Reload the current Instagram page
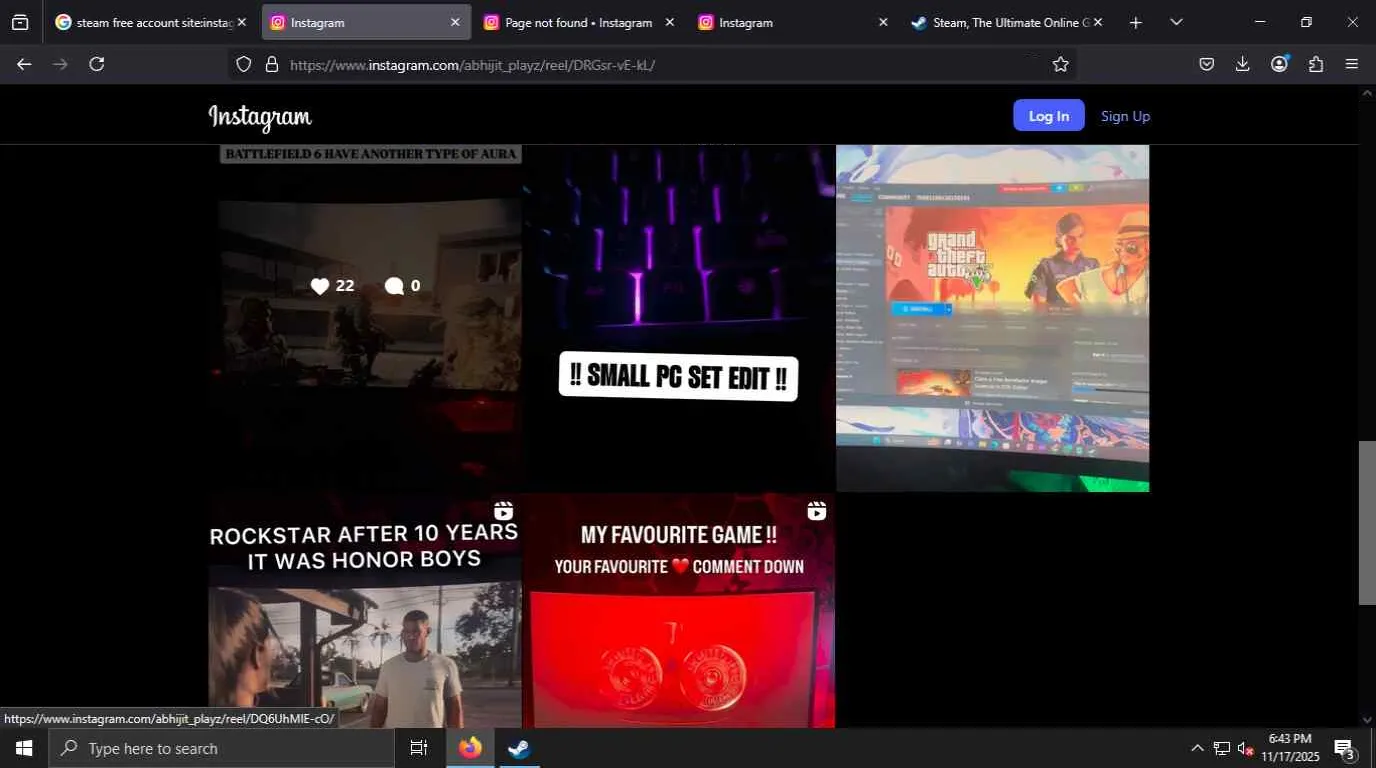The width and height of the screenshot is (1376, 768). point(97,64)
